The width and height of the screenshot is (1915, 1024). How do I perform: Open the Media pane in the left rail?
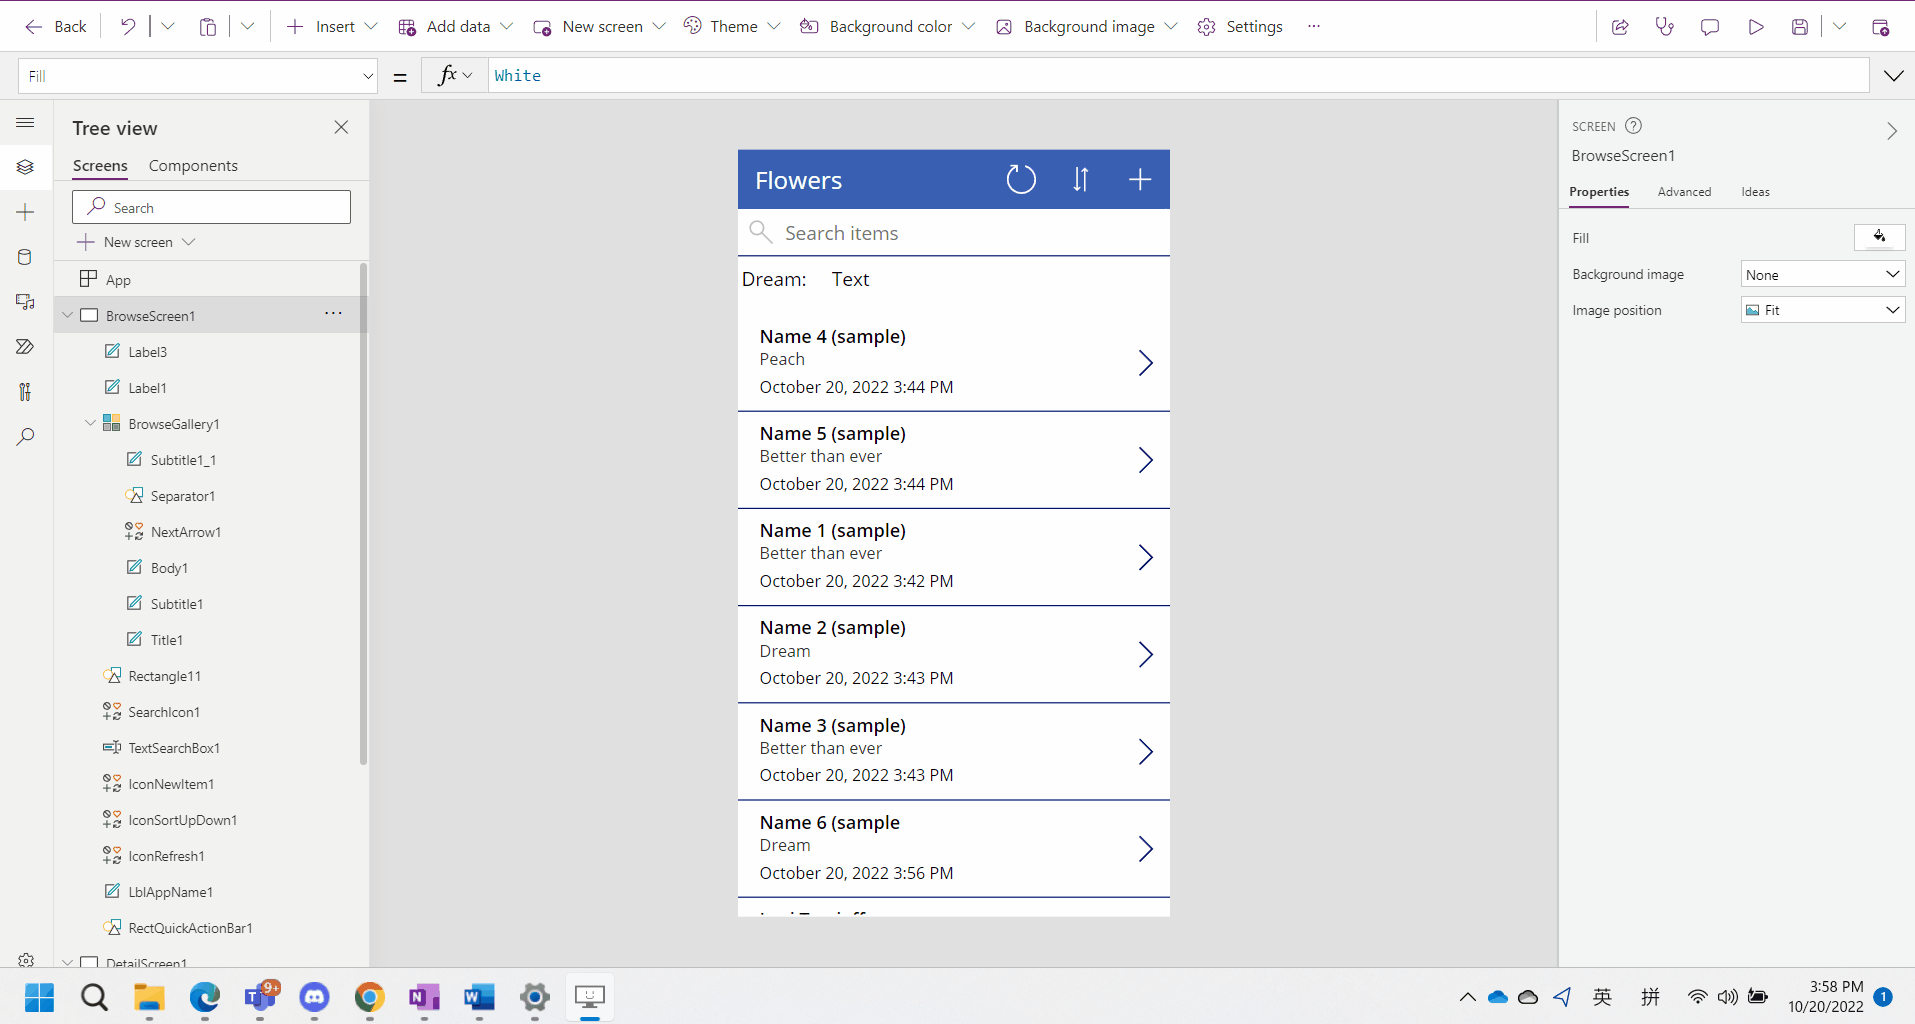point(25,302)
